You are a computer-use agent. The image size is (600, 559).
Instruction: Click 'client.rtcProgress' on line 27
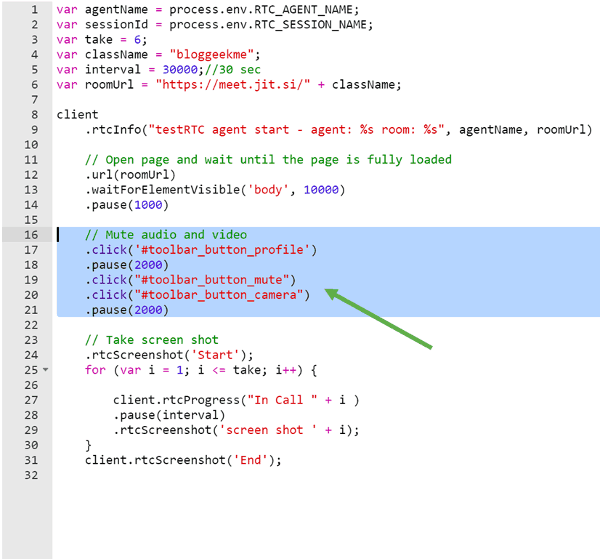[176, 400]
